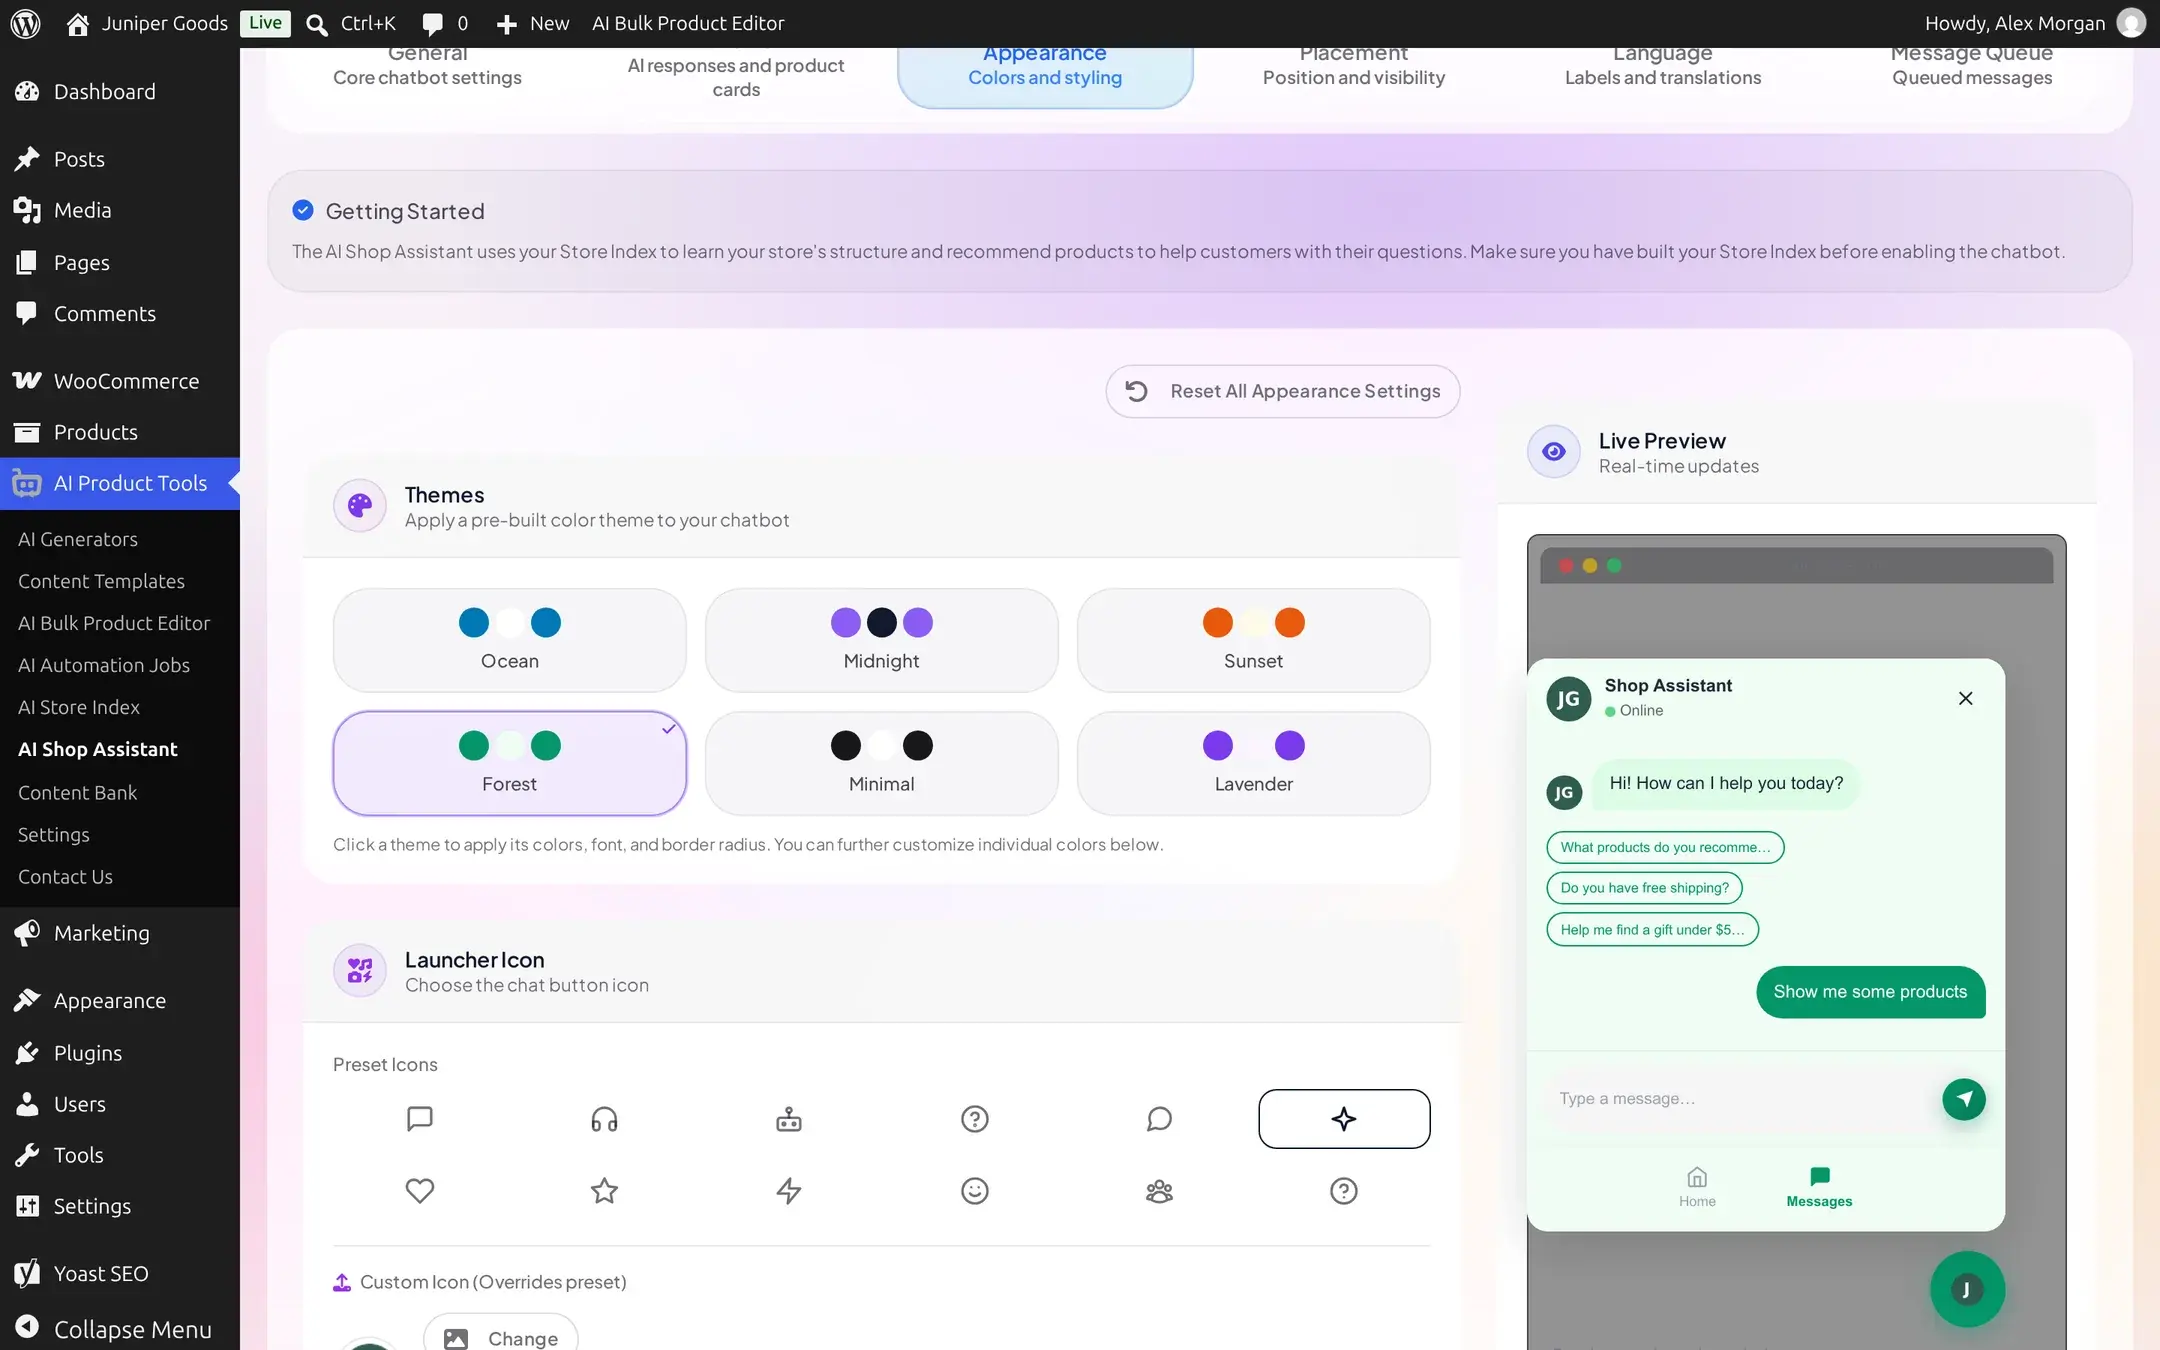Open the Messages tab in chat preview
Image resolution: width=2160 pixels, height=1350 pixels.
(1819, 1186)
